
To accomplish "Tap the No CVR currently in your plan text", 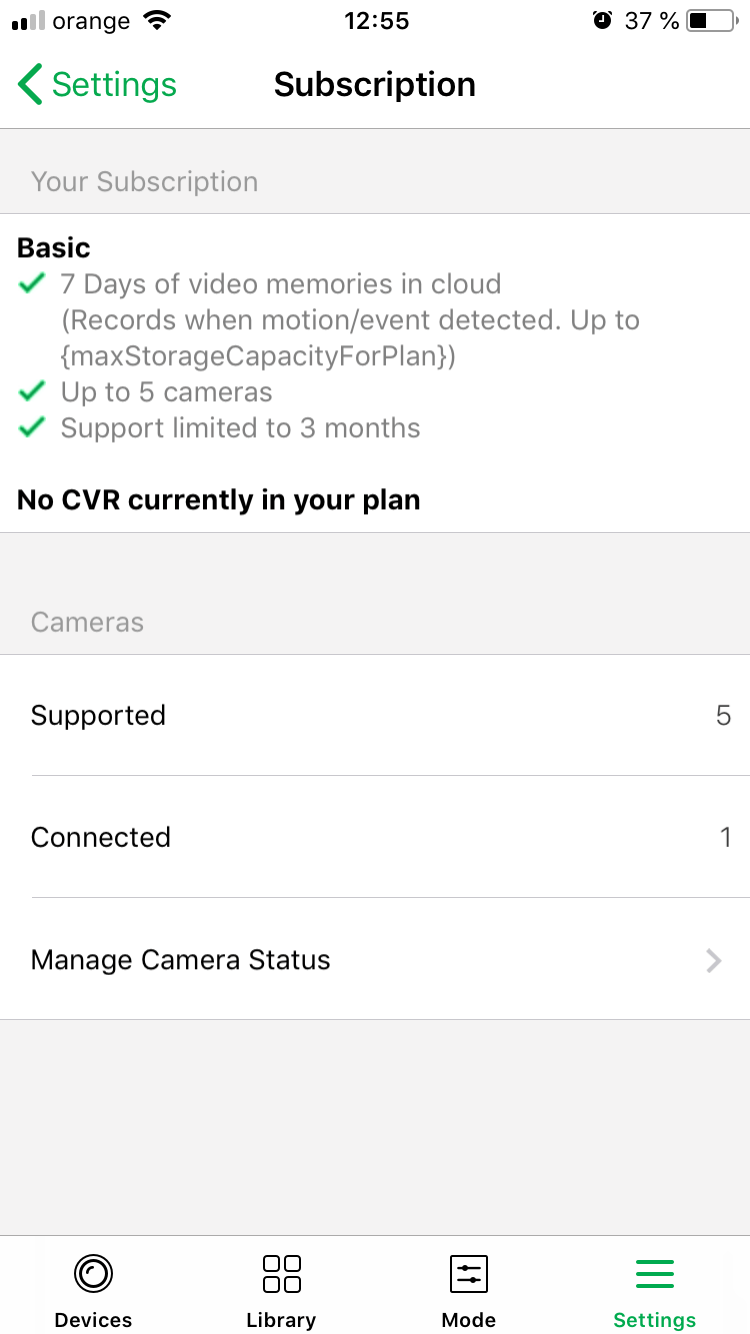I will click(219, 500).
